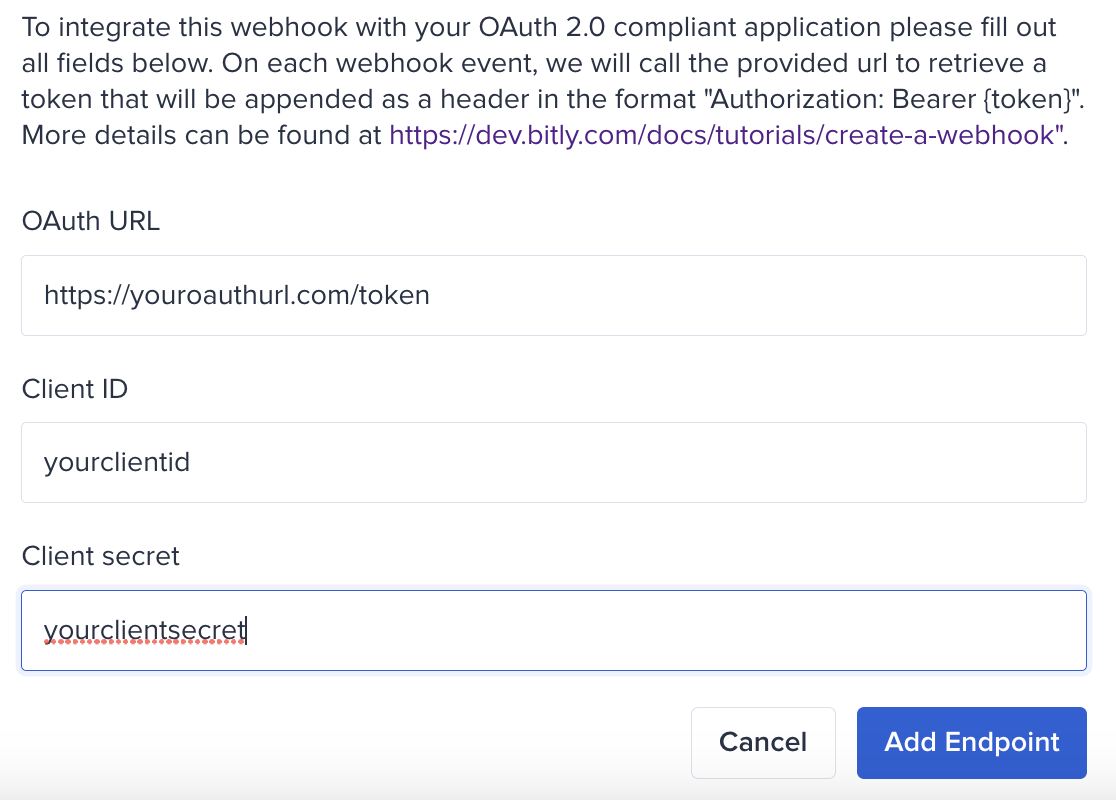Click the Client ID field label

click(x=74, y=389)
